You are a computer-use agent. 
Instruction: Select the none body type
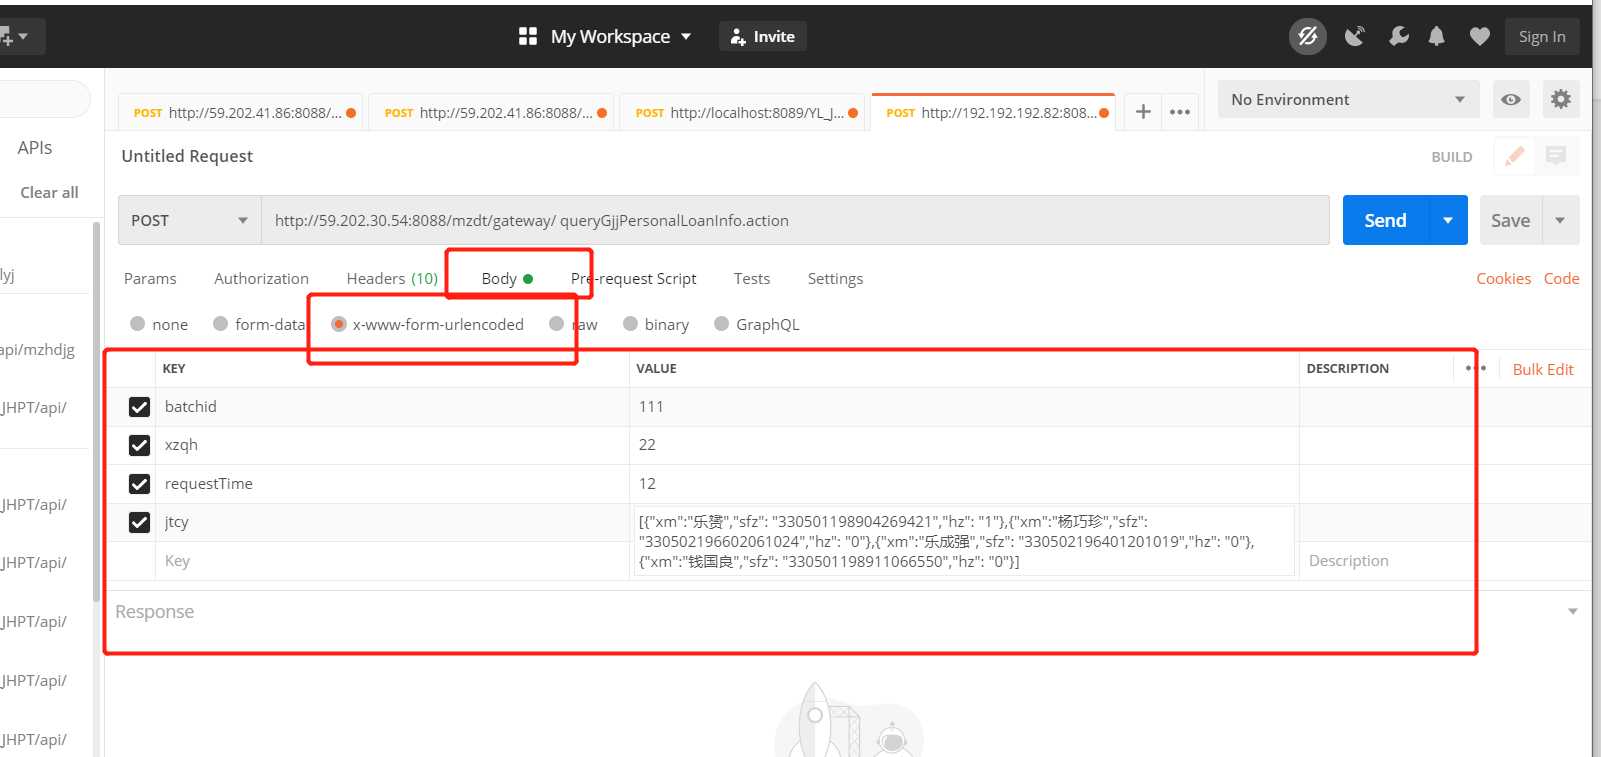point(138,324)
